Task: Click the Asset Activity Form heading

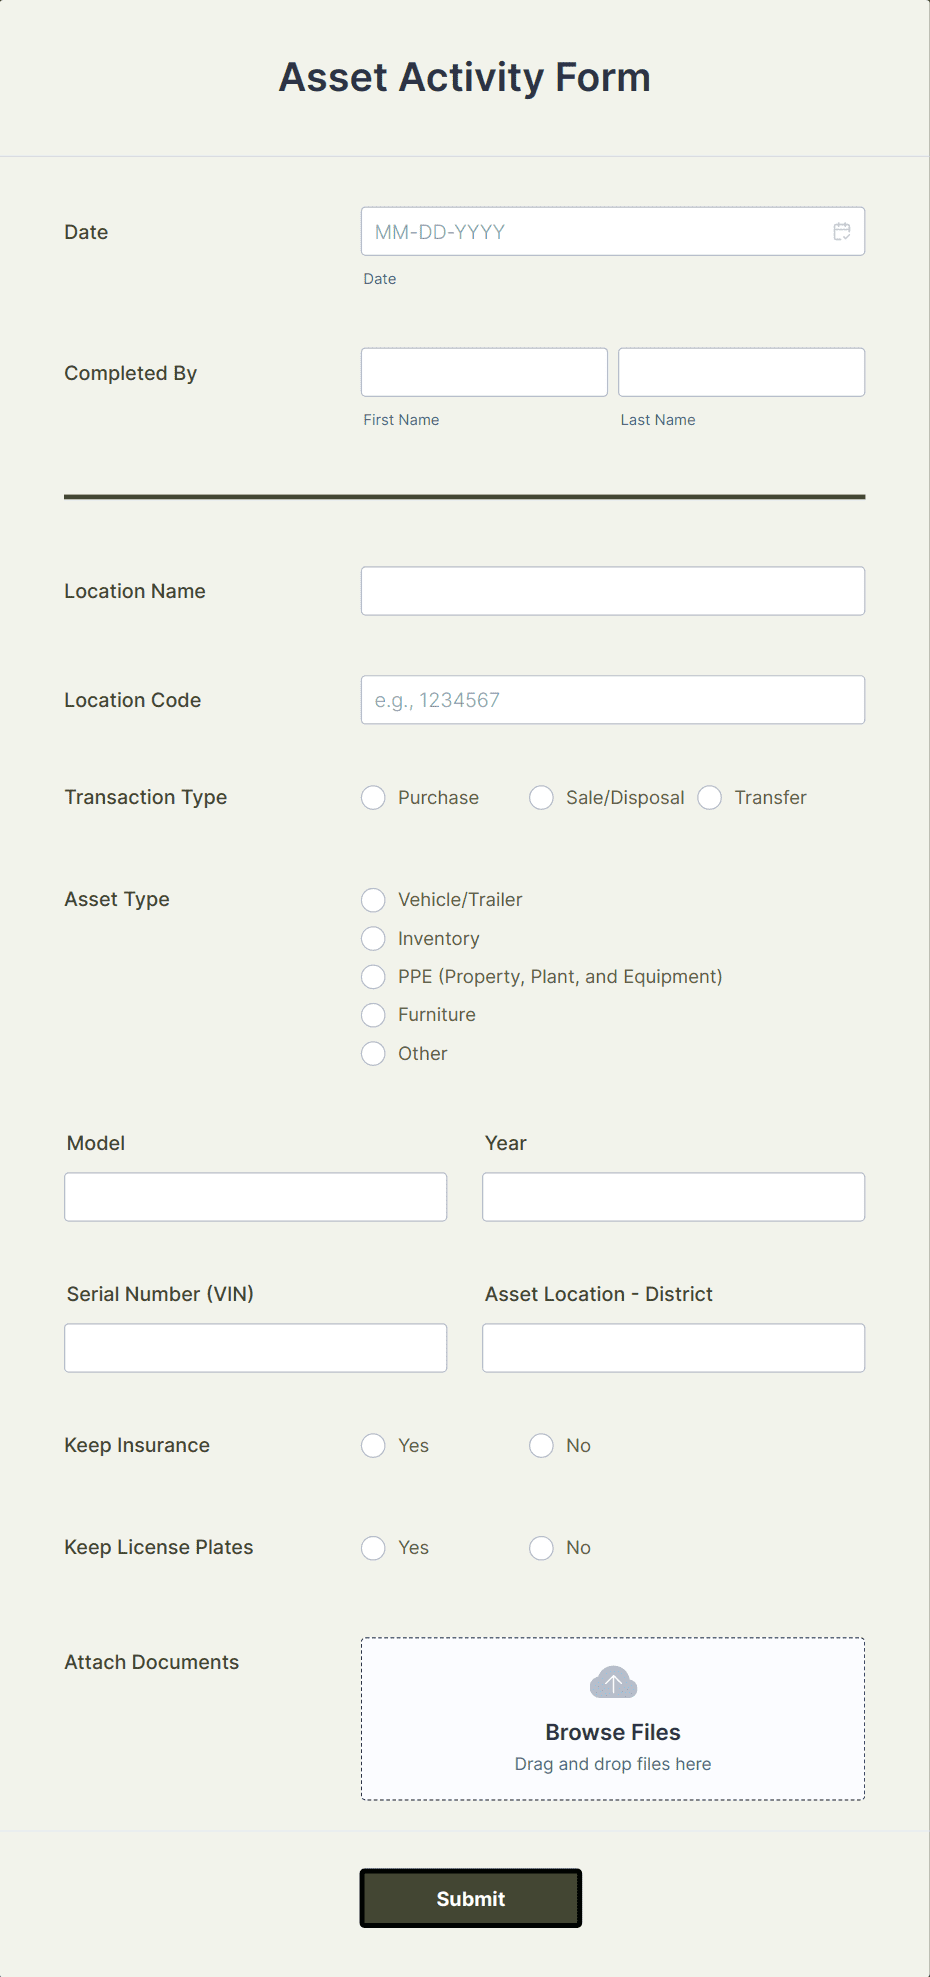Action: tap(465, 77)
